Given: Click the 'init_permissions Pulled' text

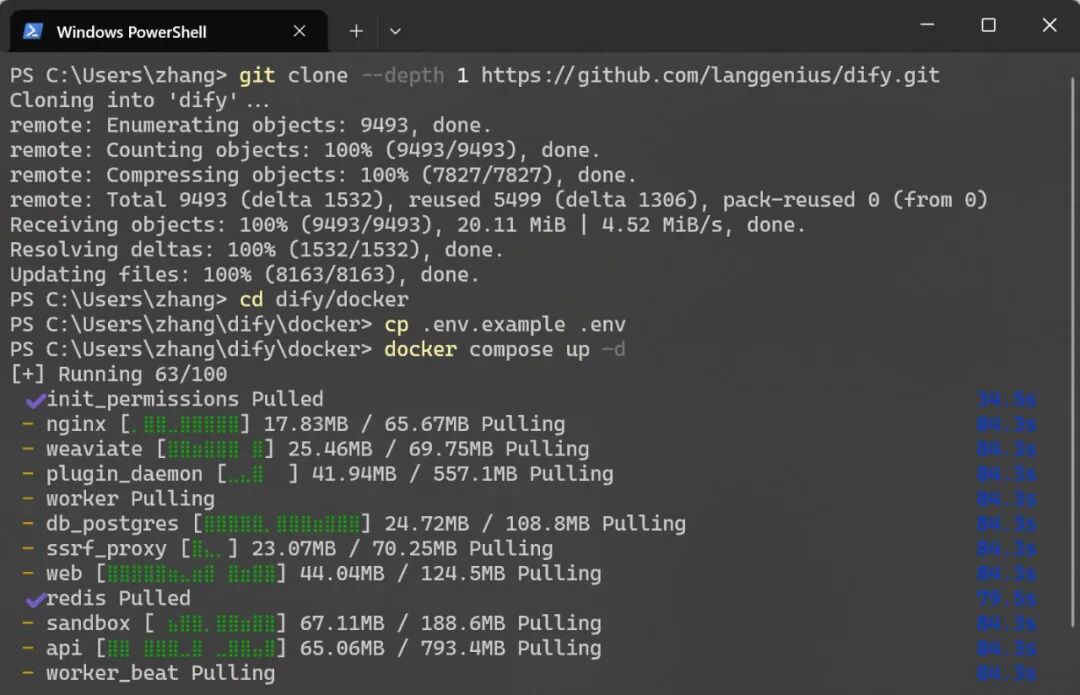Looking at the screenshot, I should [185, 400].
